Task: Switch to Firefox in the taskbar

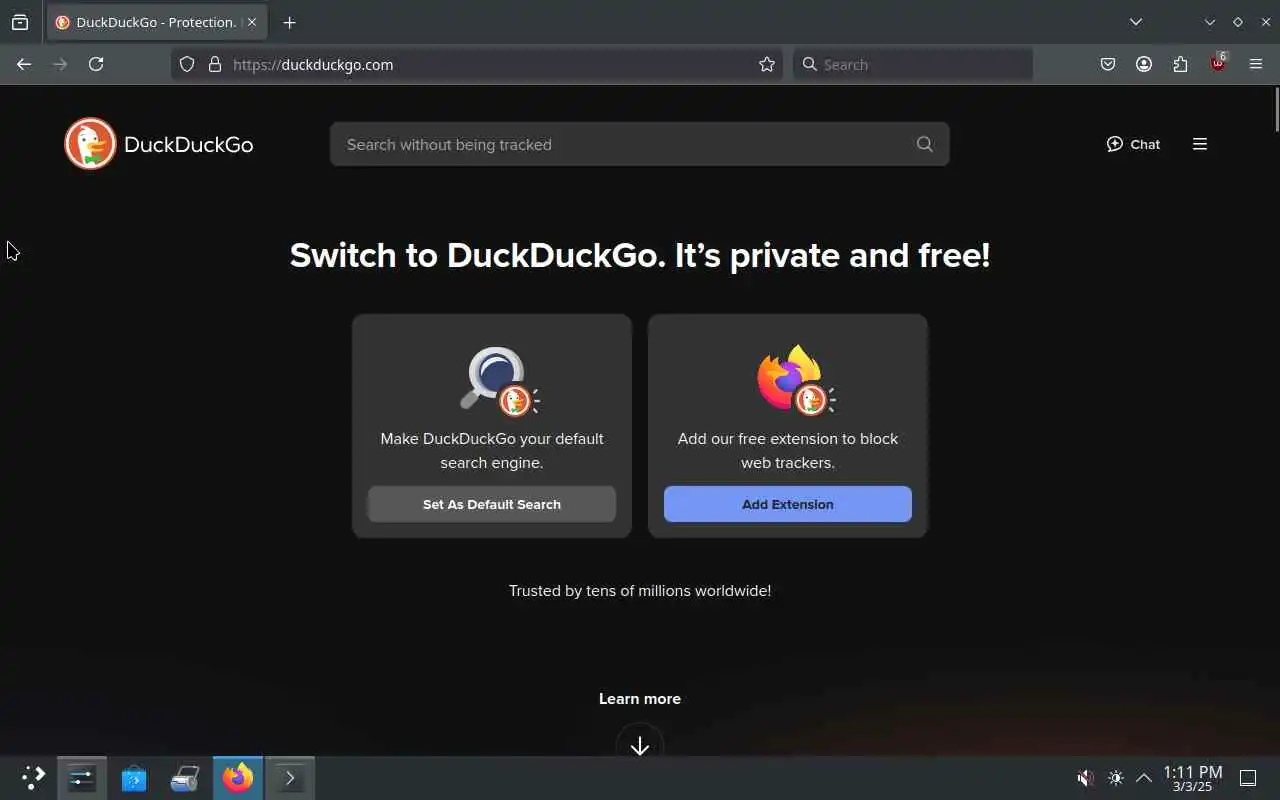Action: click(238, 778)
